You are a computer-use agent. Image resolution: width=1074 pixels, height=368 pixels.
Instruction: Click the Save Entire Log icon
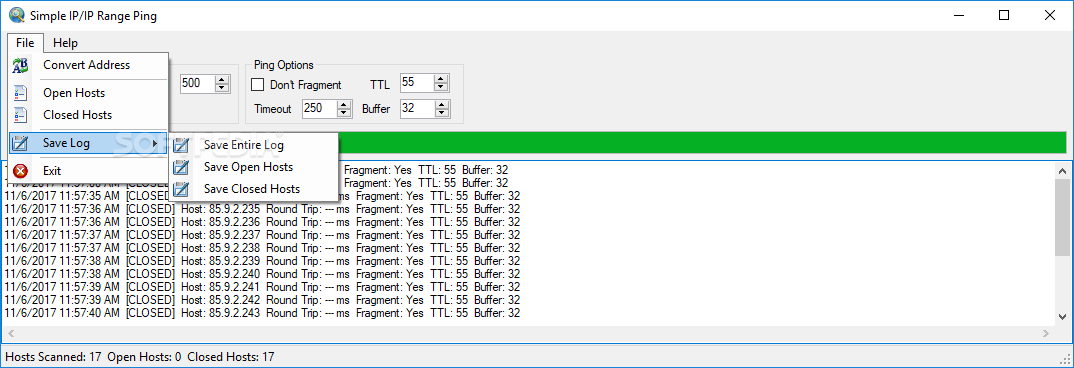182,145
